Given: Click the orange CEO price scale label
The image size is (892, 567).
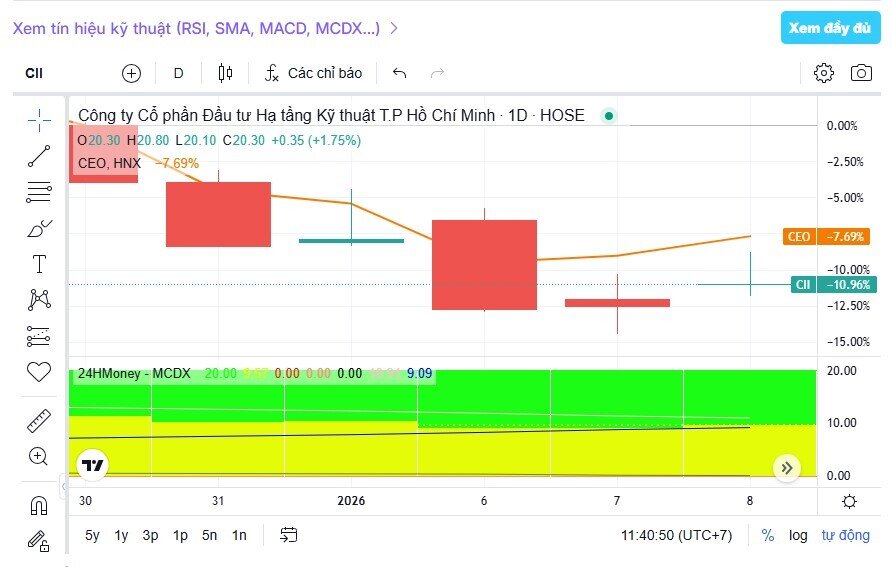Looking at the screenshot, I should coord(826,237).
